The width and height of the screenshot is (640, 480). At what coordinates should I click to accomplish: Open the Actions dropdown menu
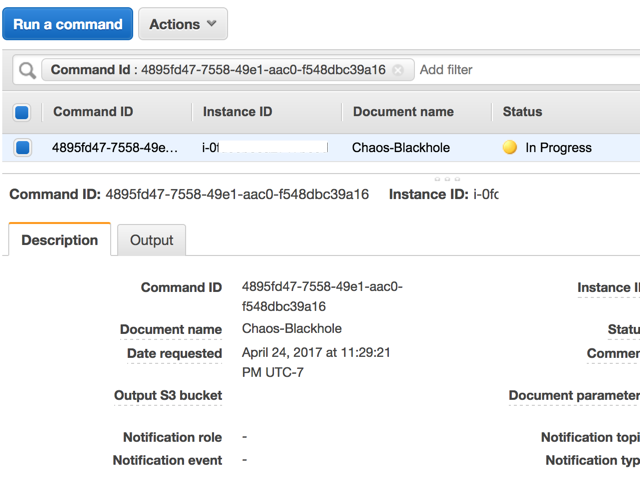click(182, 24)
